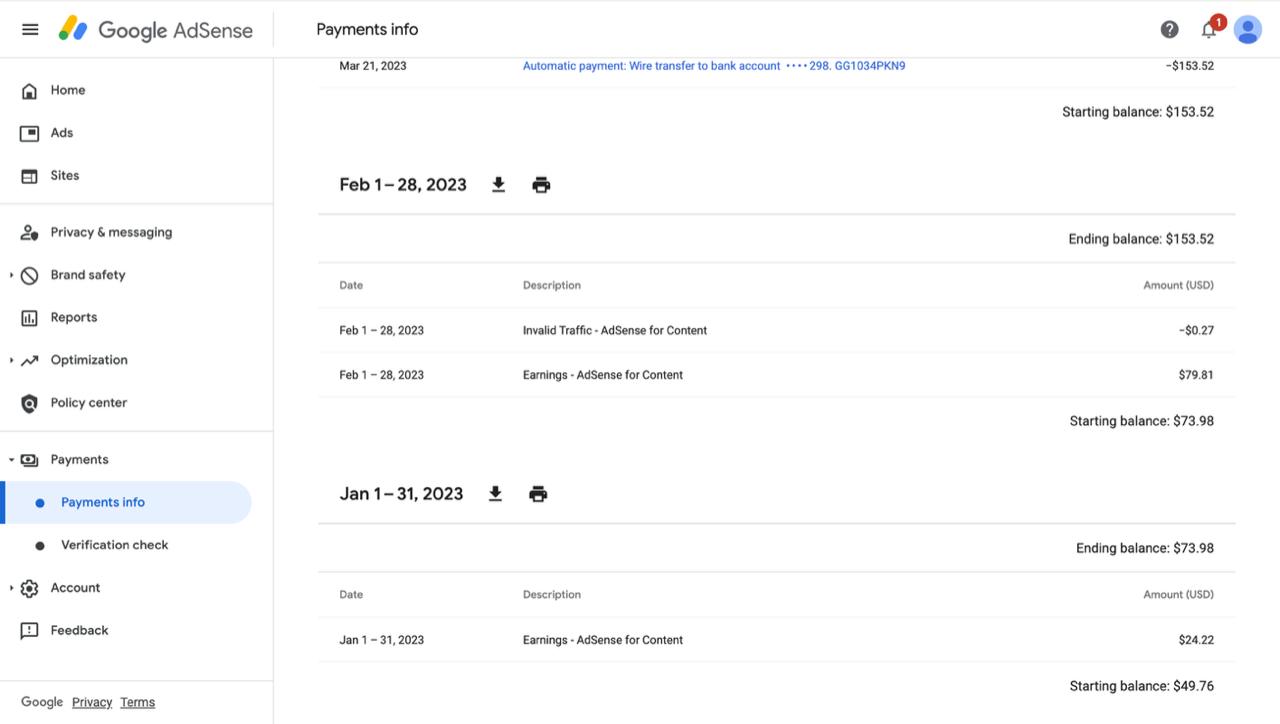The image size is (1280, 724).
Task: Click Ending balance: $73.98 text
Action: [x=1145, y=548]
